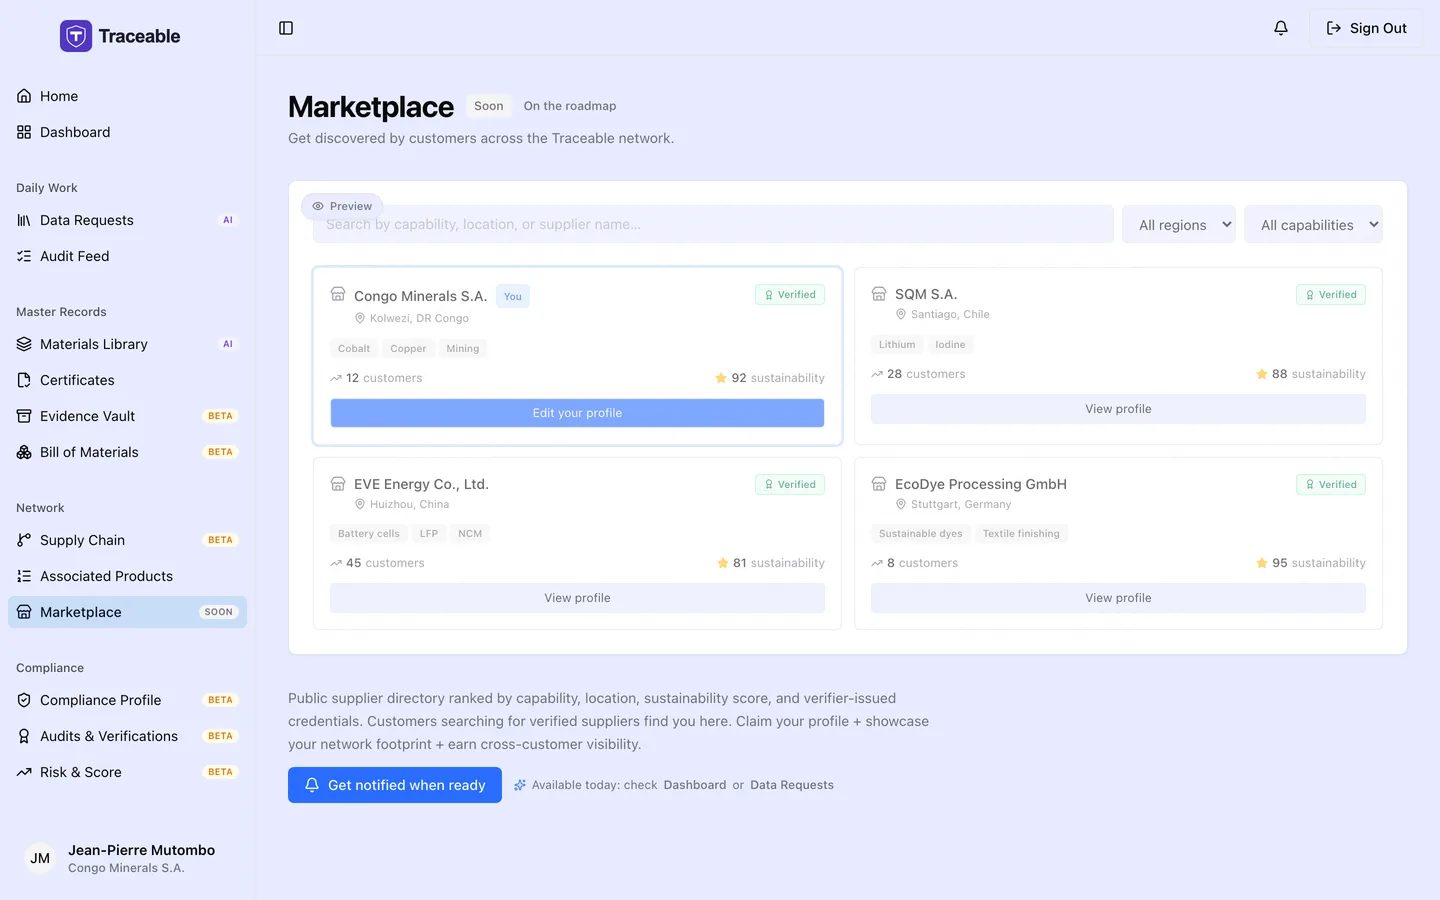Click the Audit Feed list icon
Viewport: 1440px width, 900px height.
pos(24,256)
